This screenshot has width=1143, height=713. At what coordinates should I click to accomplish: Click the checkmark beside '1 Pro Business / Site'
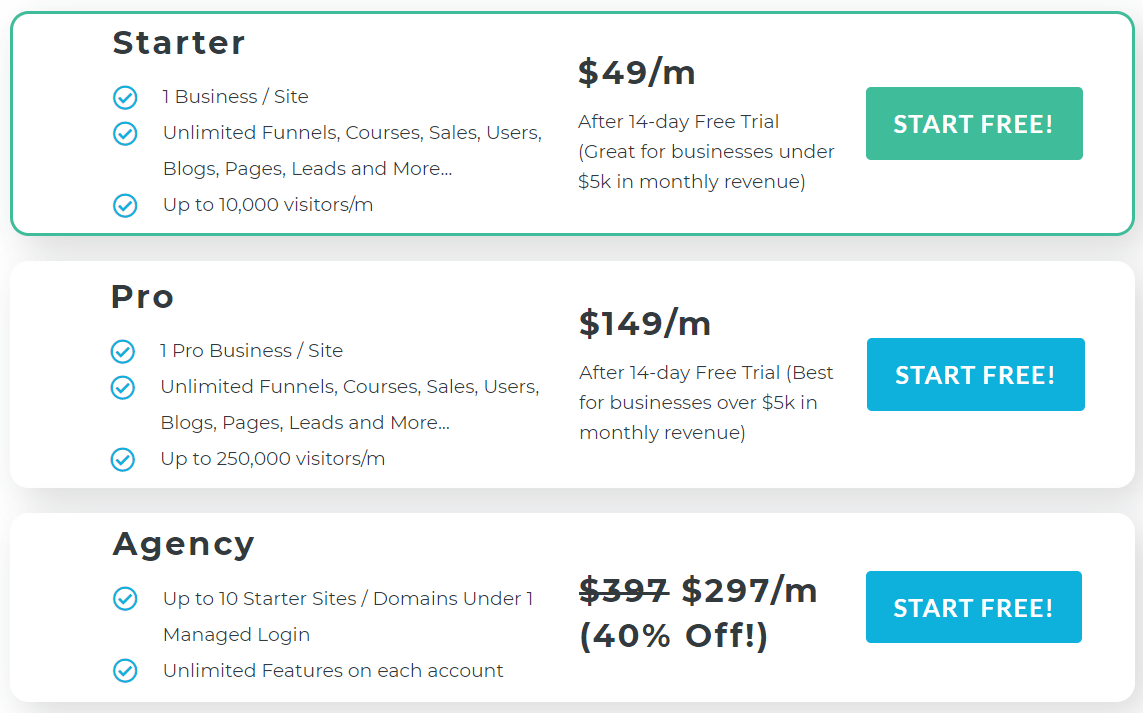(x=122, y=351)
